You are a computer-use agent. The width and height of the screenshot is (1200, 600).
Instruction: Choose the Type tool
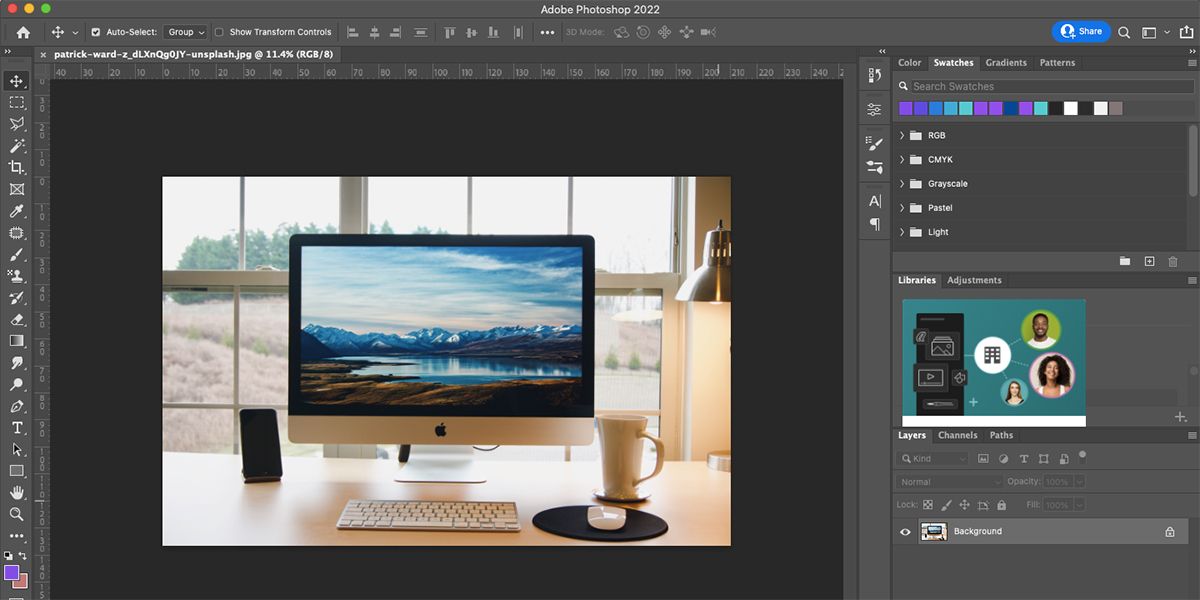[16, 428]
